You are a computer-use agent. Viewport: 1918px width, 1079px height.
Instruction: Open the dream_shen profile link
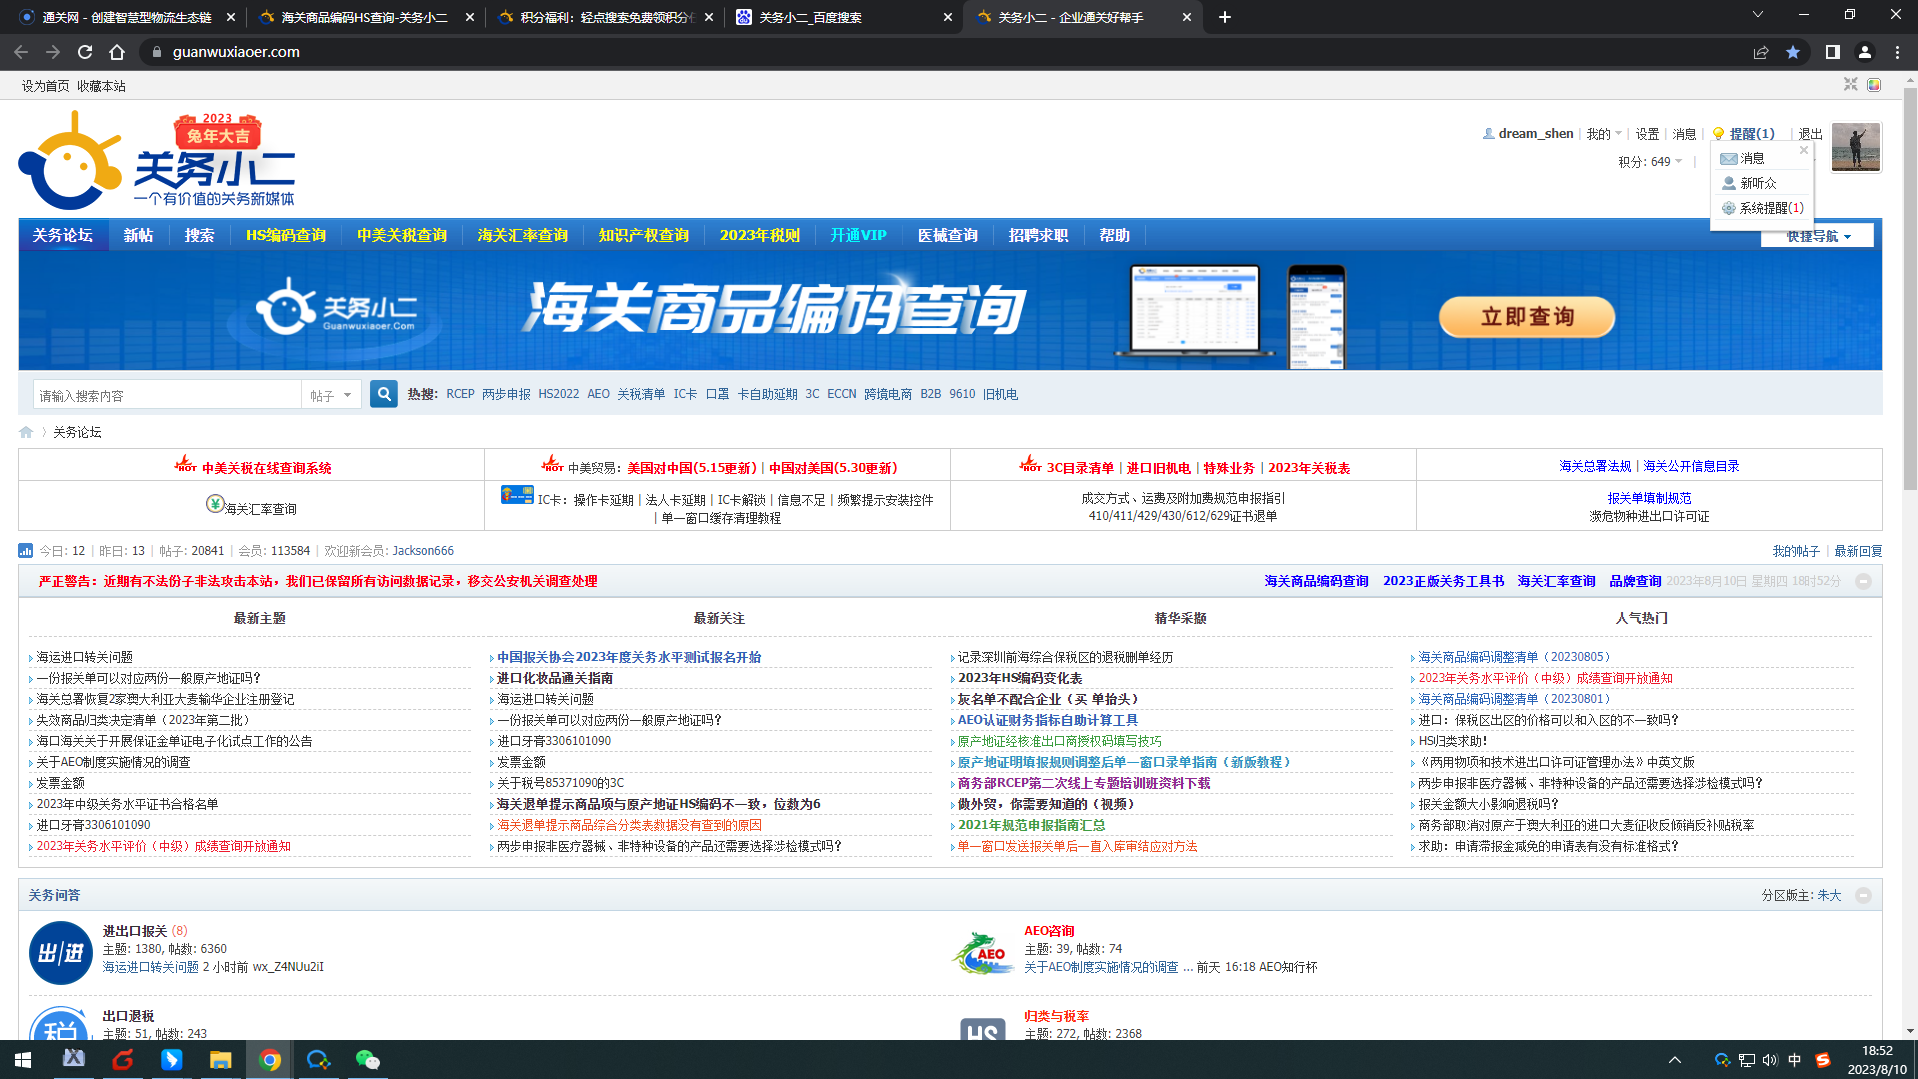(1535, 133)
